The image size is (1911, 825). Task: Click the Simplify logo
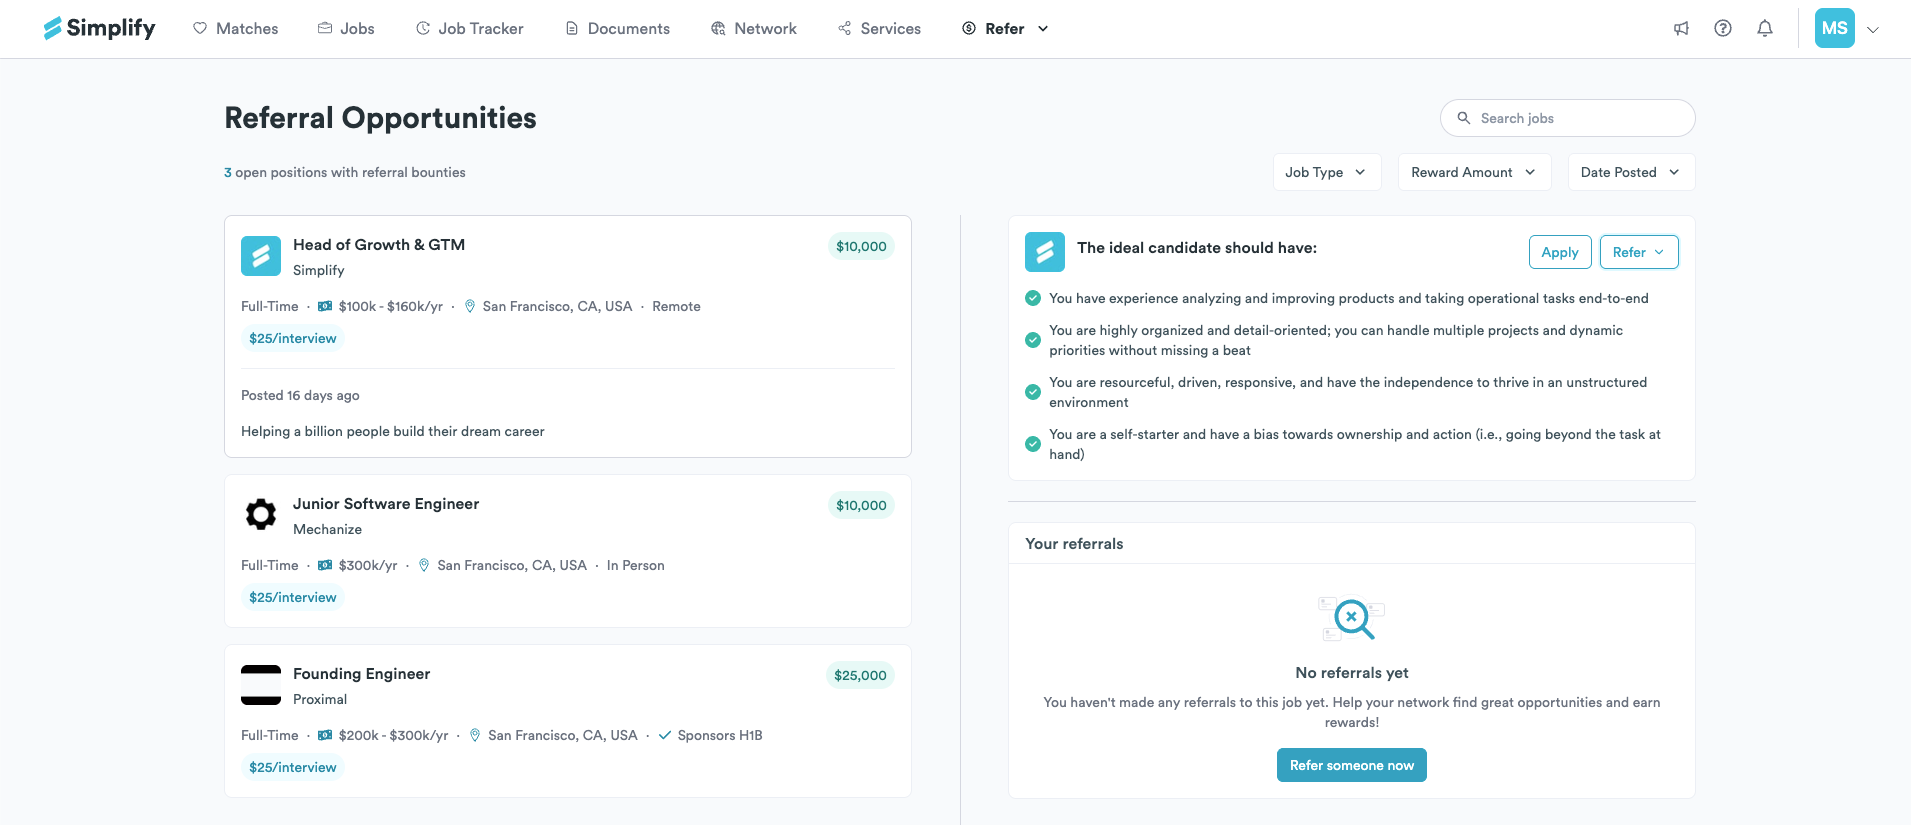coord(99,28)
